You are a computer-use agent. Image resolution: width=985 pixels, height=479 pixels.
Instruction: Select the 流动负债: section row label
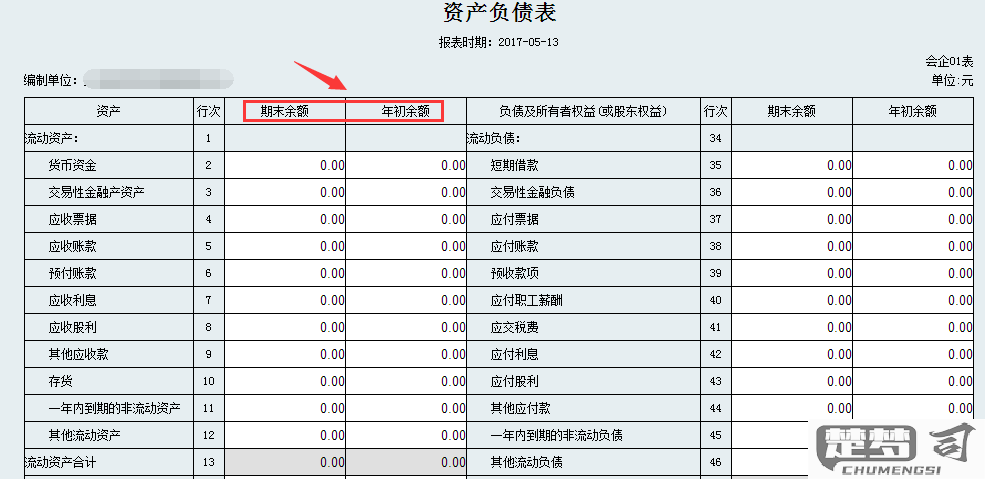click(494, 138)
